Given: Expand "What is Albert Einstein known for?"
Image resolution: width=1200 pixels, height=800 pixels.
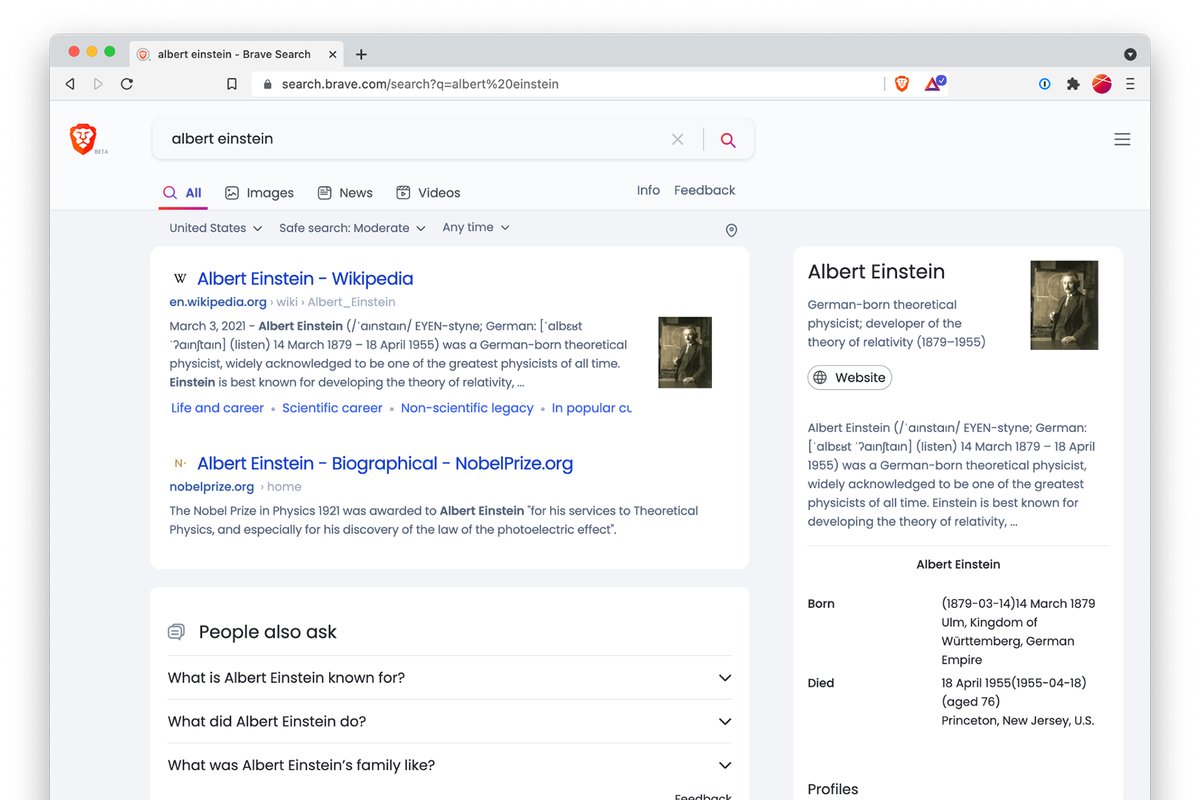Looking at the screenshot, I should coord(448,677).
